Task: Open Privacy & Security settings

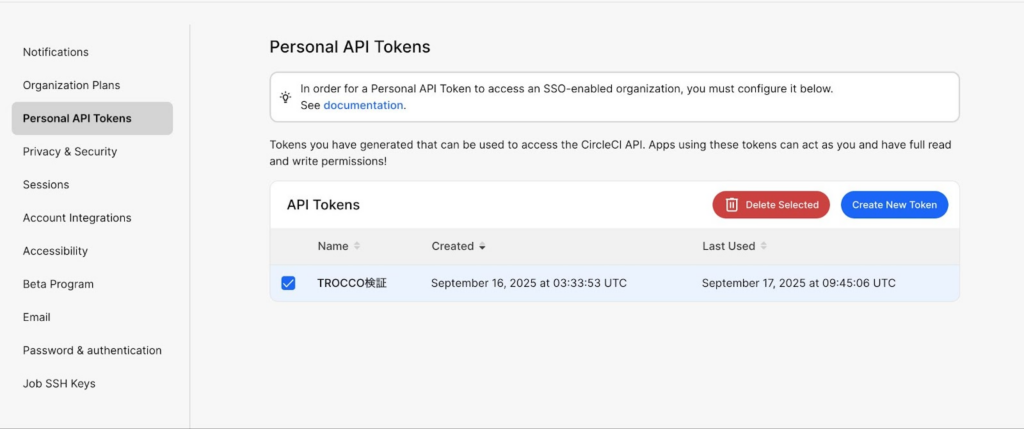Action: tap(70, 152)
